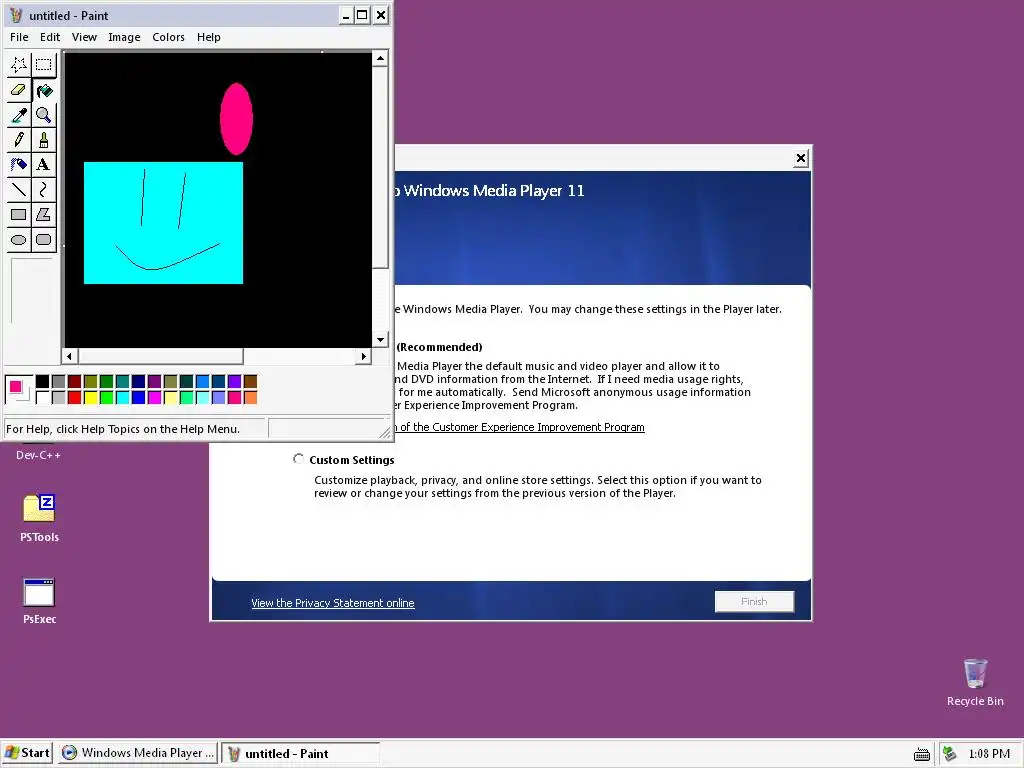Choose the Rectangle shape tool
The height and width of the screenshot is (768, 1024).
point(19,214)
